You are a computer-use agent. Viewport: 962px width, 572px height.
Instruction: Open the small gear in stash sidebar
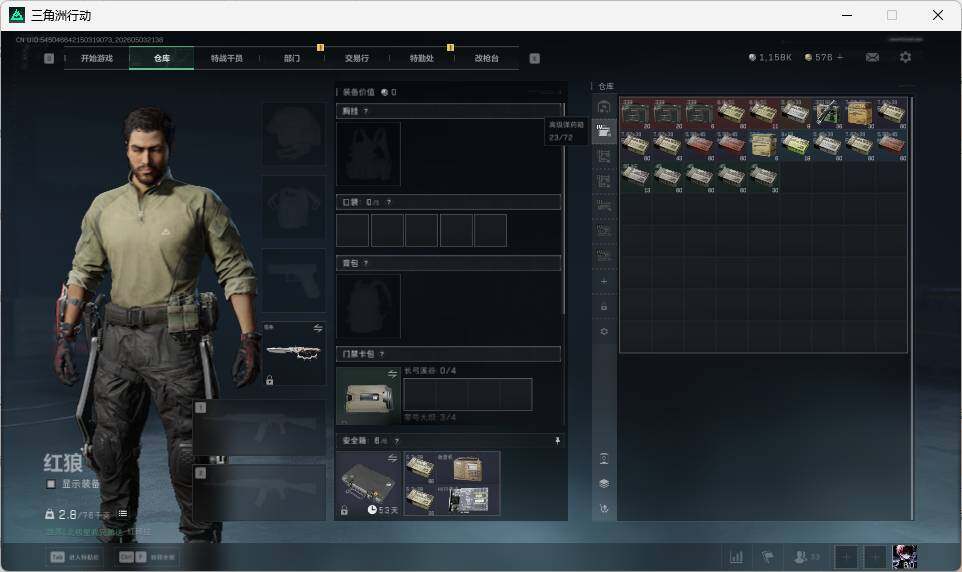[x=604, y=331]
